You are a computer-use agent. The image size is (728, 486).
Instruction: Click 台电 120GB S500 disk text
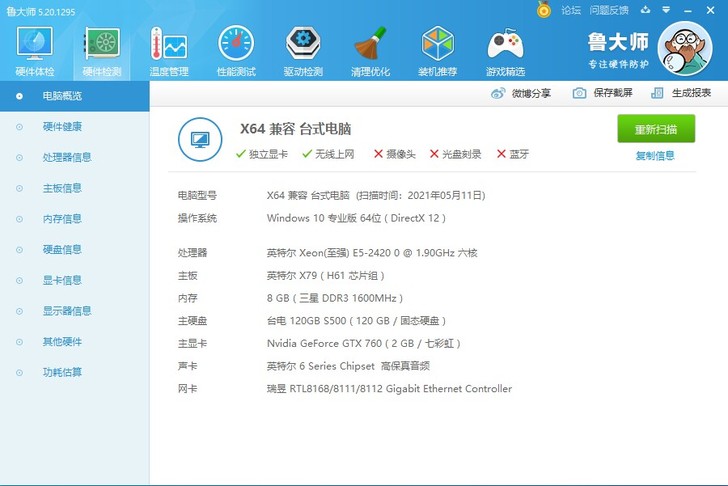coord(356,321)
